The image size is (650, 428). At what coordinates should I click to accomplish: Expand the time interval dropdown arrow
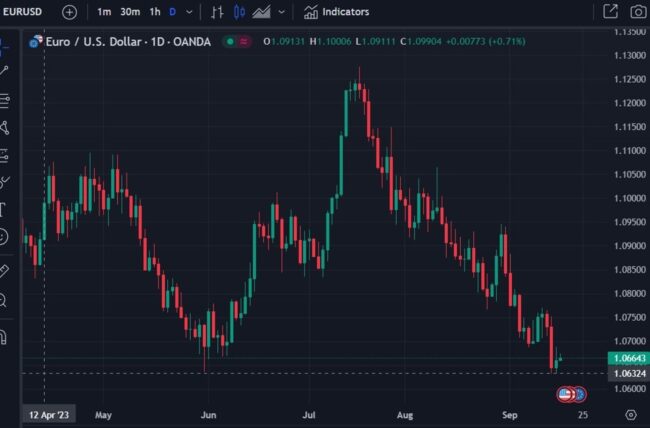click(191, 12)
